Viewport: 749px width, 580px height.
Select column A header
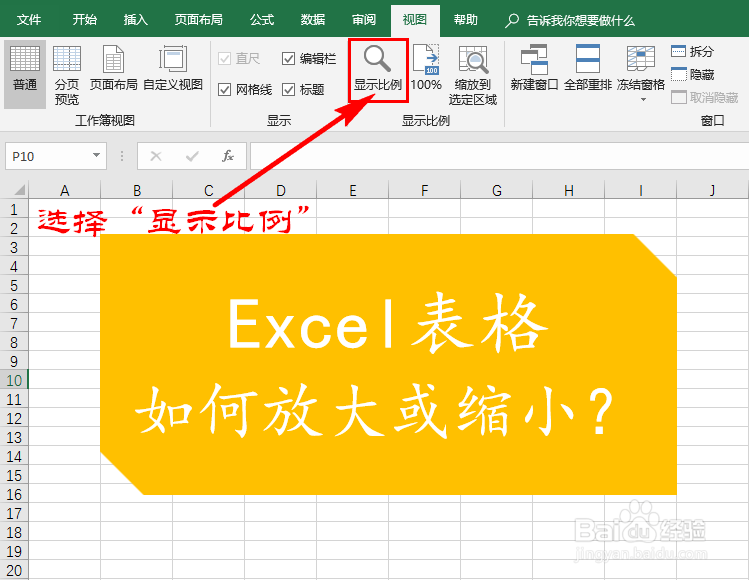tap(64, 190)
